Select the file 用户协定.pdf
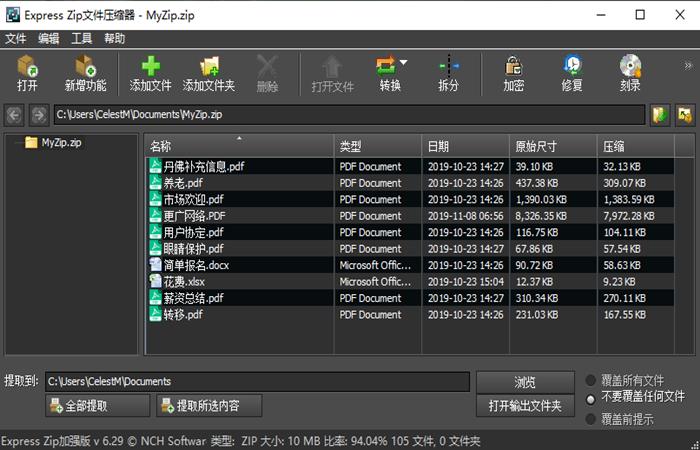The height and width of the screenshot is (450, 700). 193,233
